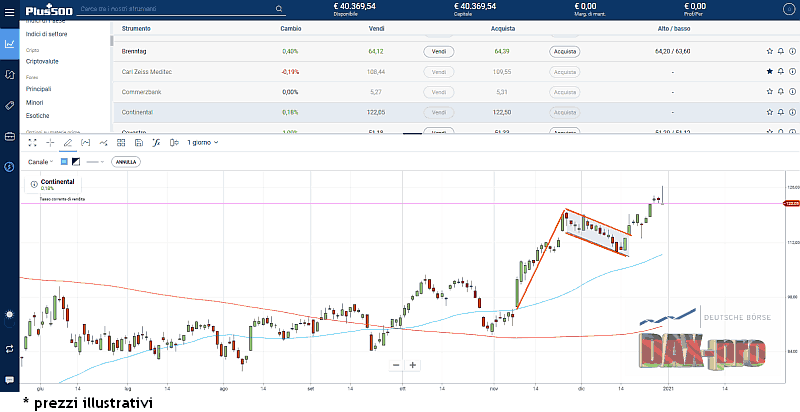Select Indici di settore category

click(46, 34)
